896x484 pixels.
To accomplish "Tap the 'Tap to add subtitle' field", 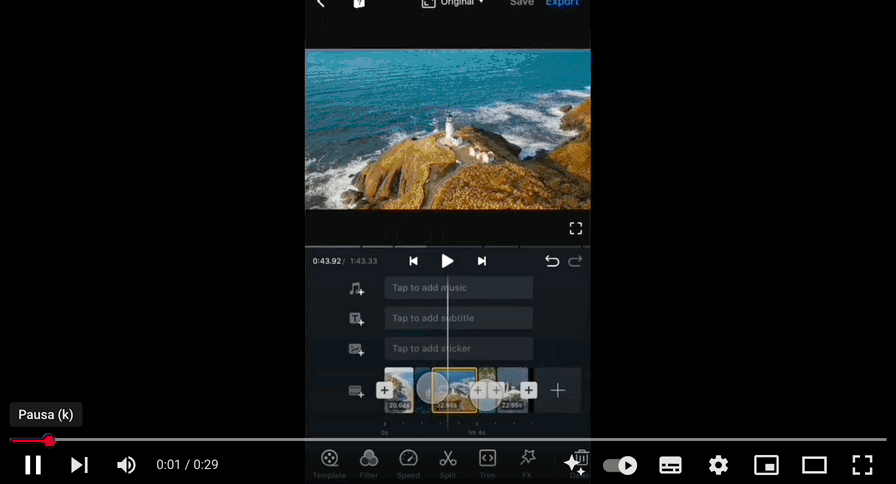I will [x=459, y=318].
